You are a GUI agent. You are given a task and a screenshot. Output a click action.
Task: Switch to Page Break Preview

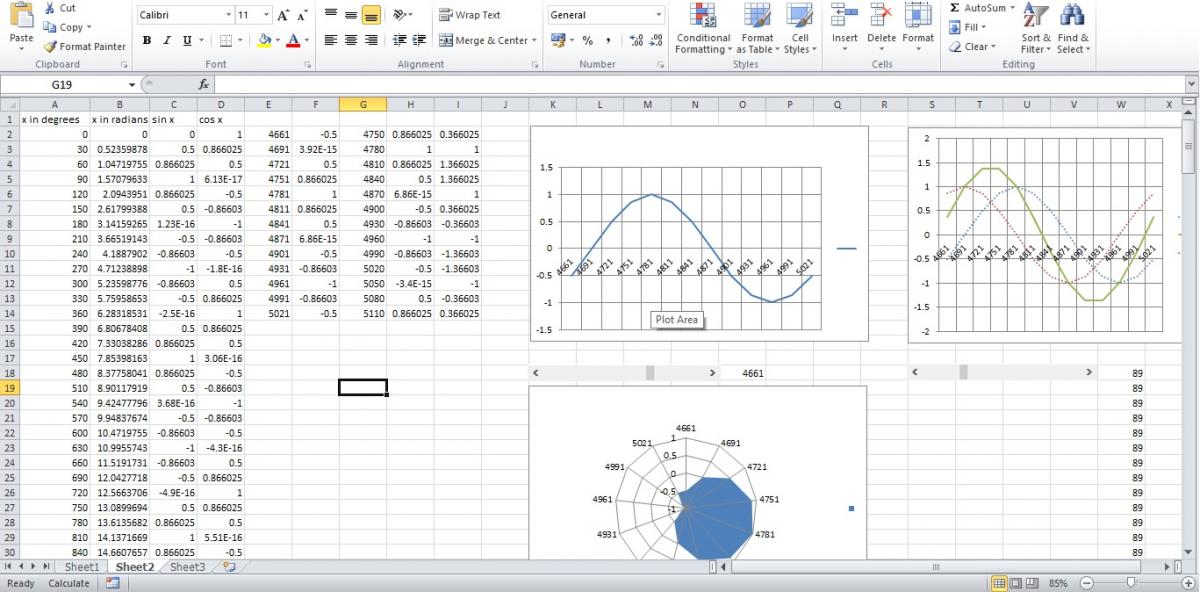[x=1033, y=583]
